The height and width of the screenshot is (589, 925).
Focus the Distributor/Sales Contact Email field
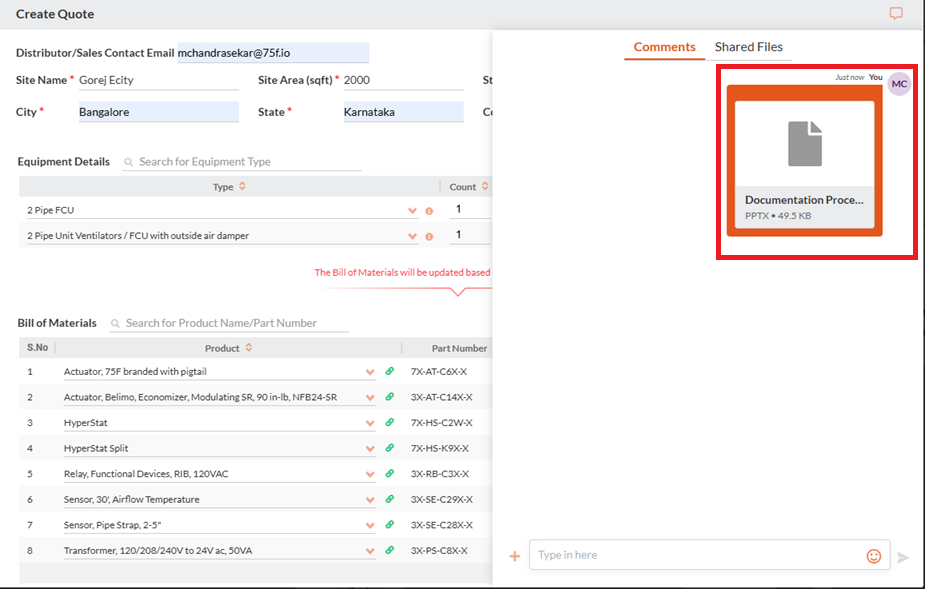tap(273, 53)
